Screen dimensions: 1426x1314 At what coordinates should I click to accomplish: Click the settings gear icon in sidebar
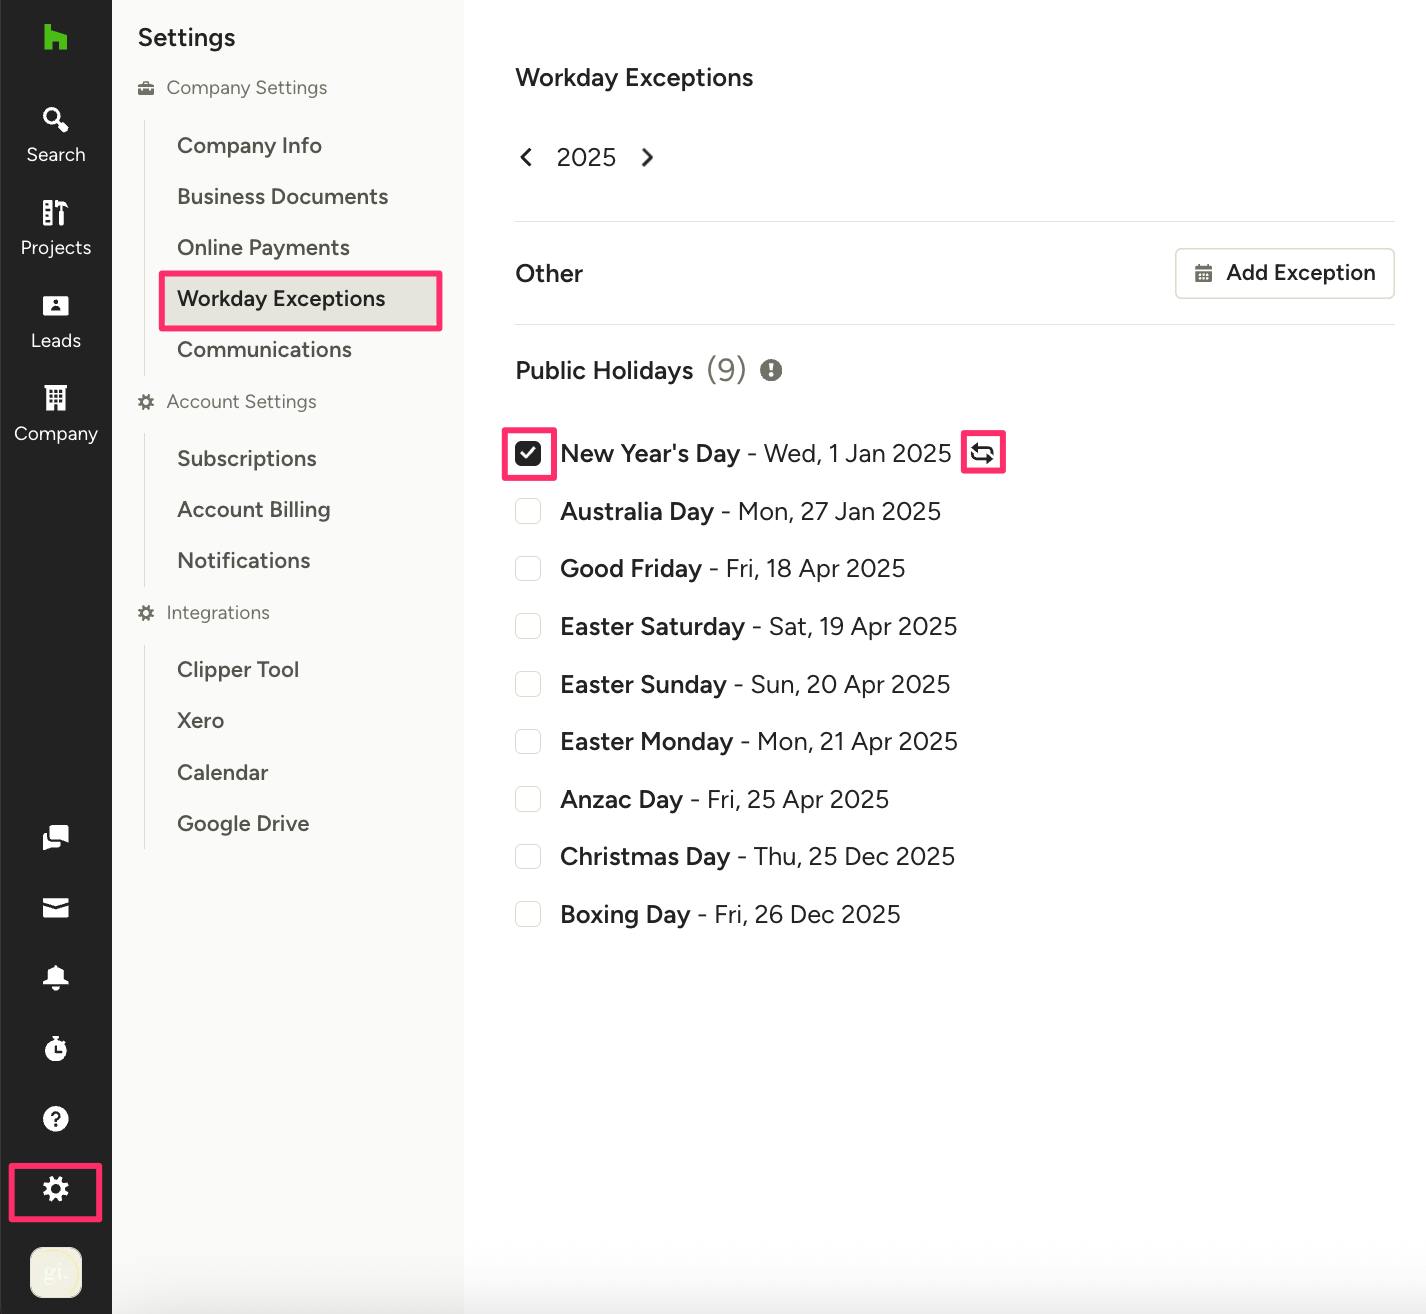[x=55, y=1189]
